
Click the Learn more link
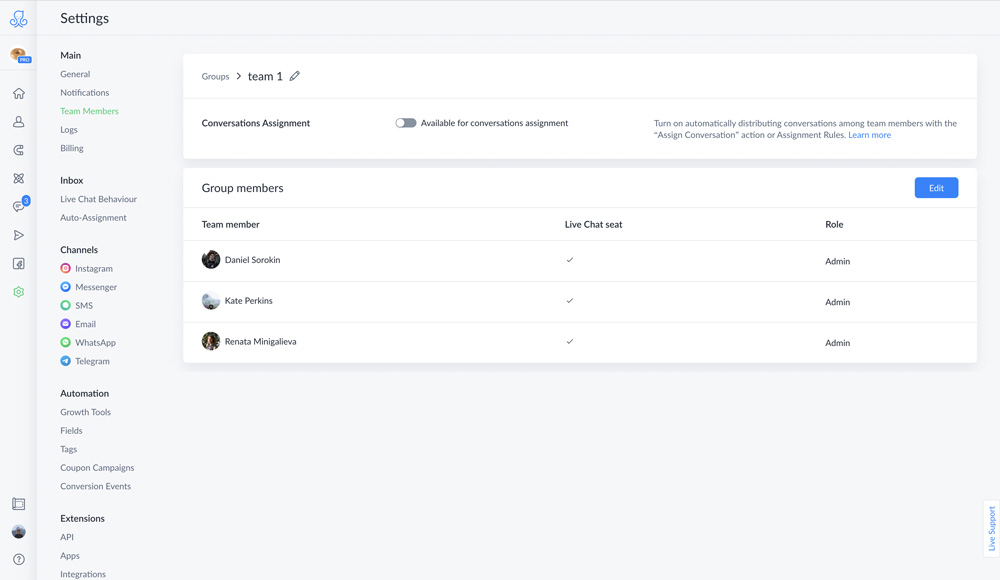tap(869, 135)
